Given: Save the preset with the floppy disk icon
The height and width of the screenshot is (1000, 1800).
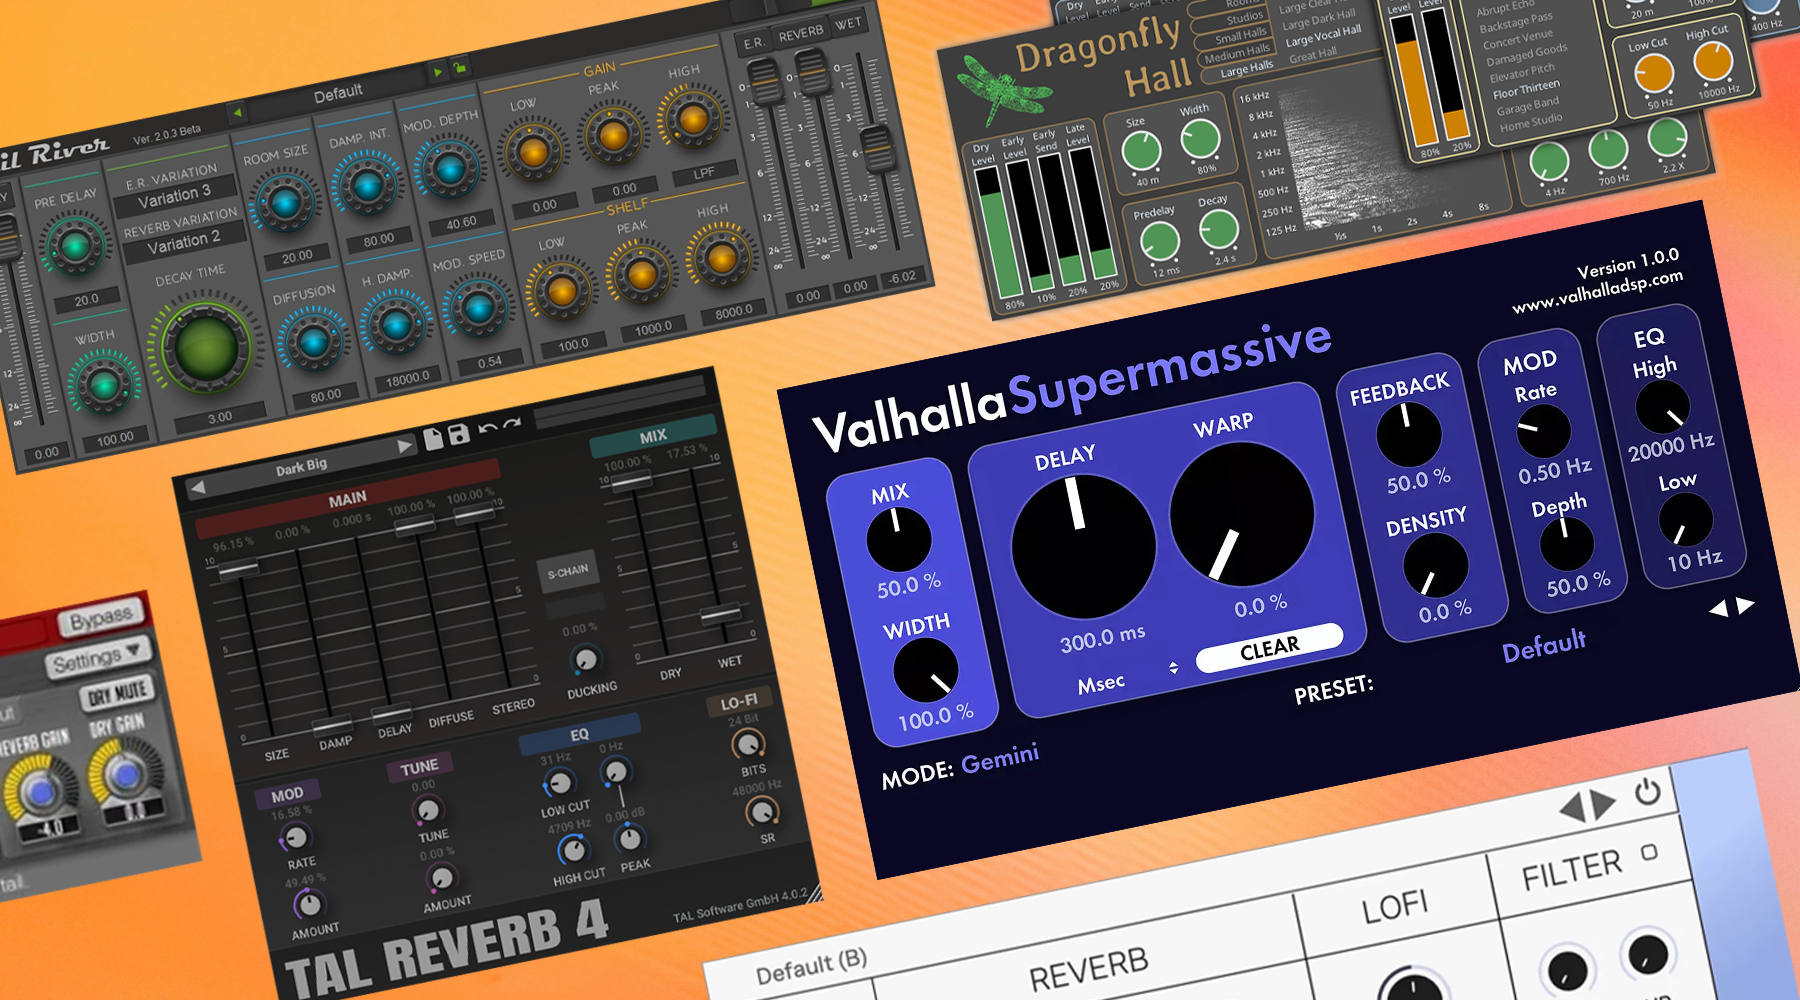Looking at the screenshot, I should [459, 436].
